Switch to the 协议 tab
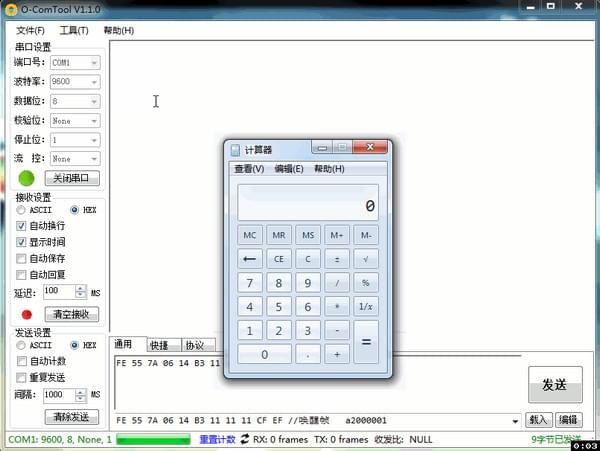600x451 pixels. (x=198, y=345)
